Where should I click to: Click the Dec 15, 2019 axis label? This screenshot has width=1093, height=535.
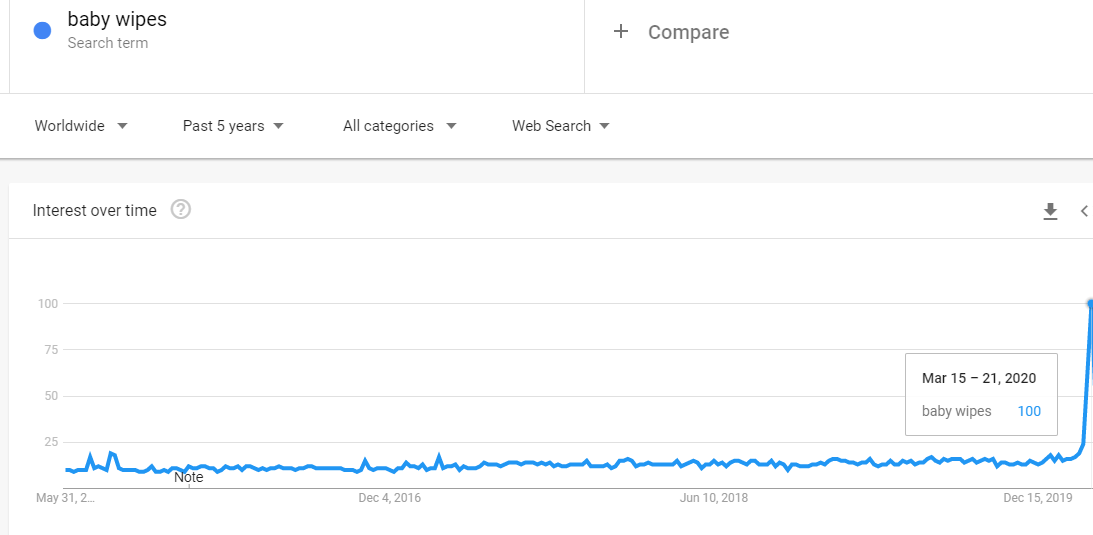(x=1038, y=497)
